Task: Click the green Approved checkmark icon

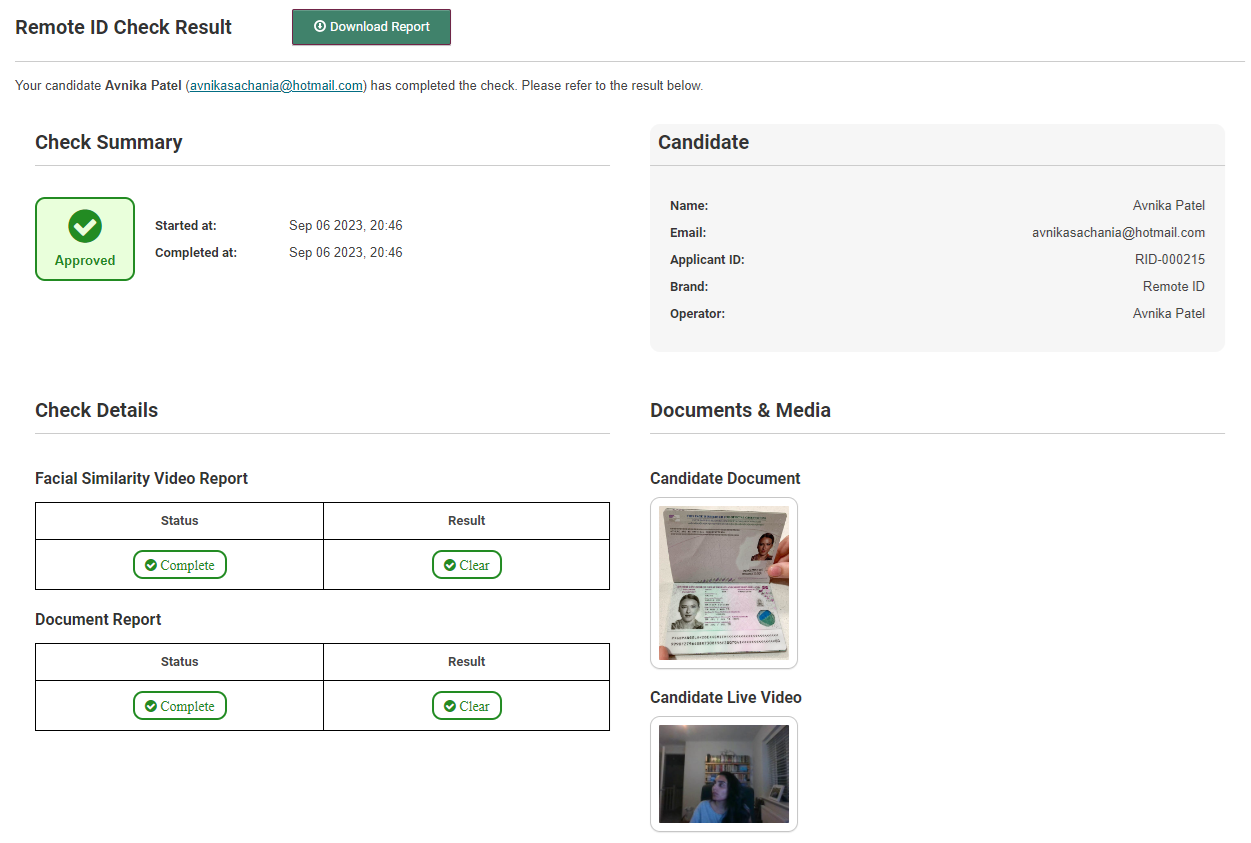Action: tap(85, 226)
